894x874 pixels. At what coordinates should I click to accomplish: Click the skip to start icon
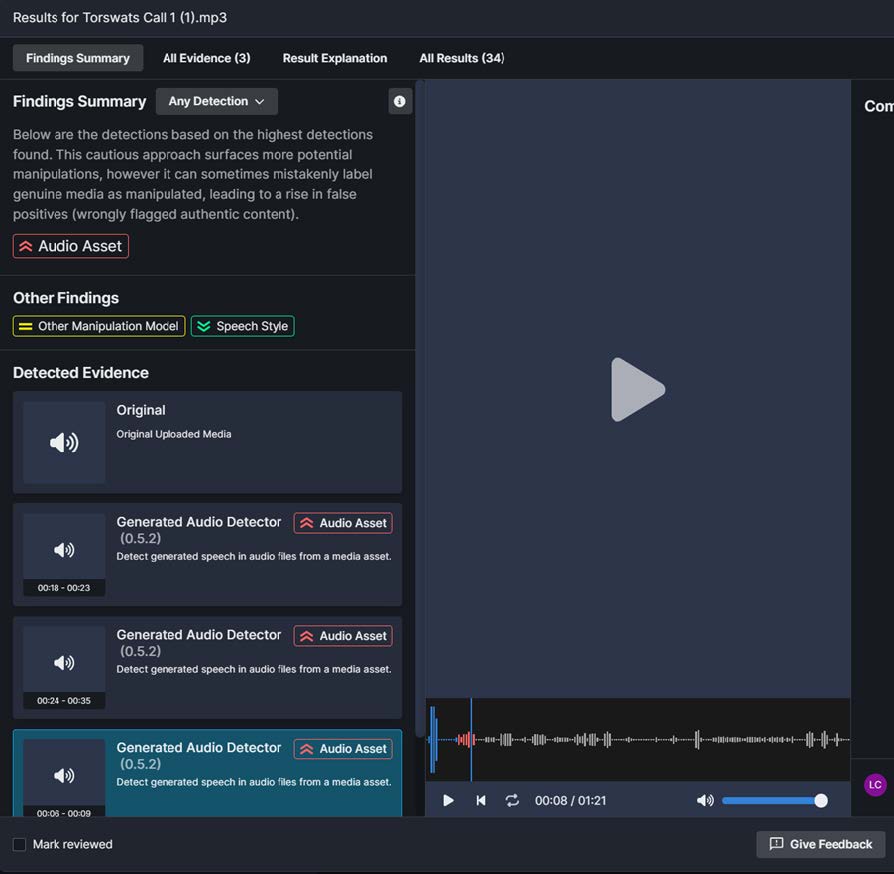click(481, 800)
